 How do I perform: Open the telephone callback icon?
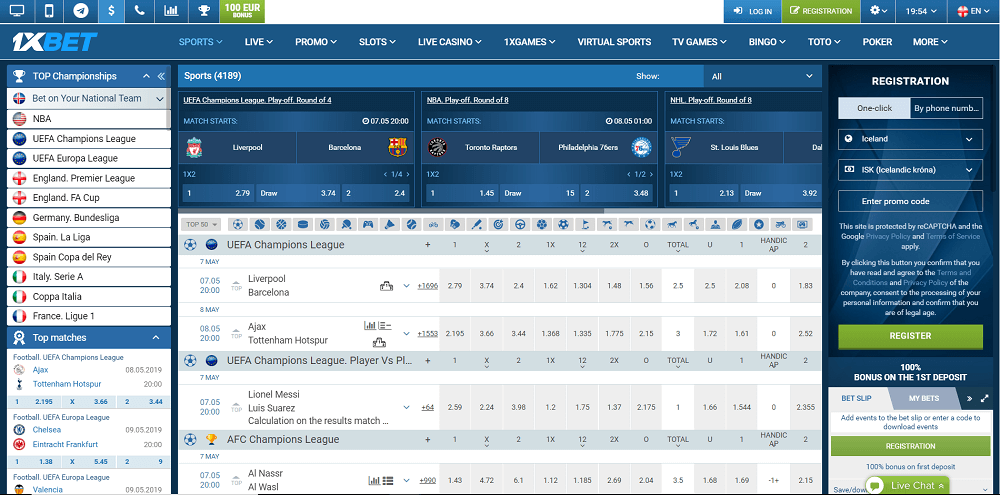(140, 11)
